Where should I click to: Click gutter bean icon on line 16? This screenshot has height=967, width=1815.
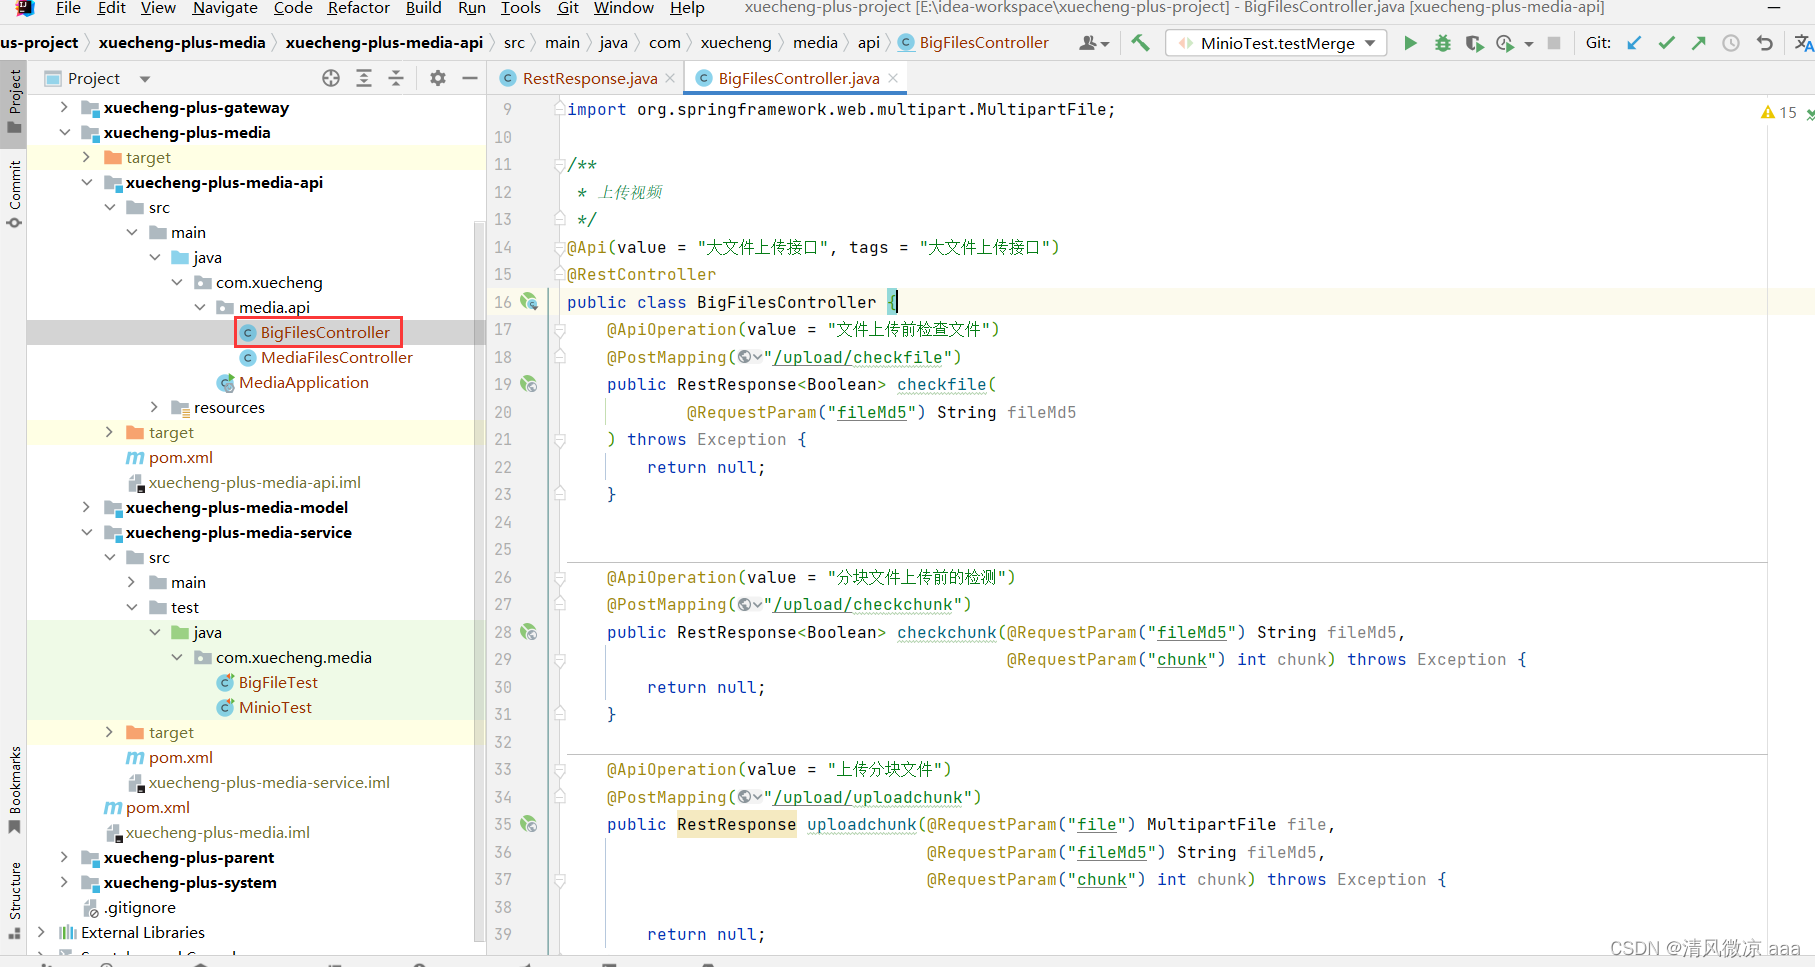coord(529,302)
